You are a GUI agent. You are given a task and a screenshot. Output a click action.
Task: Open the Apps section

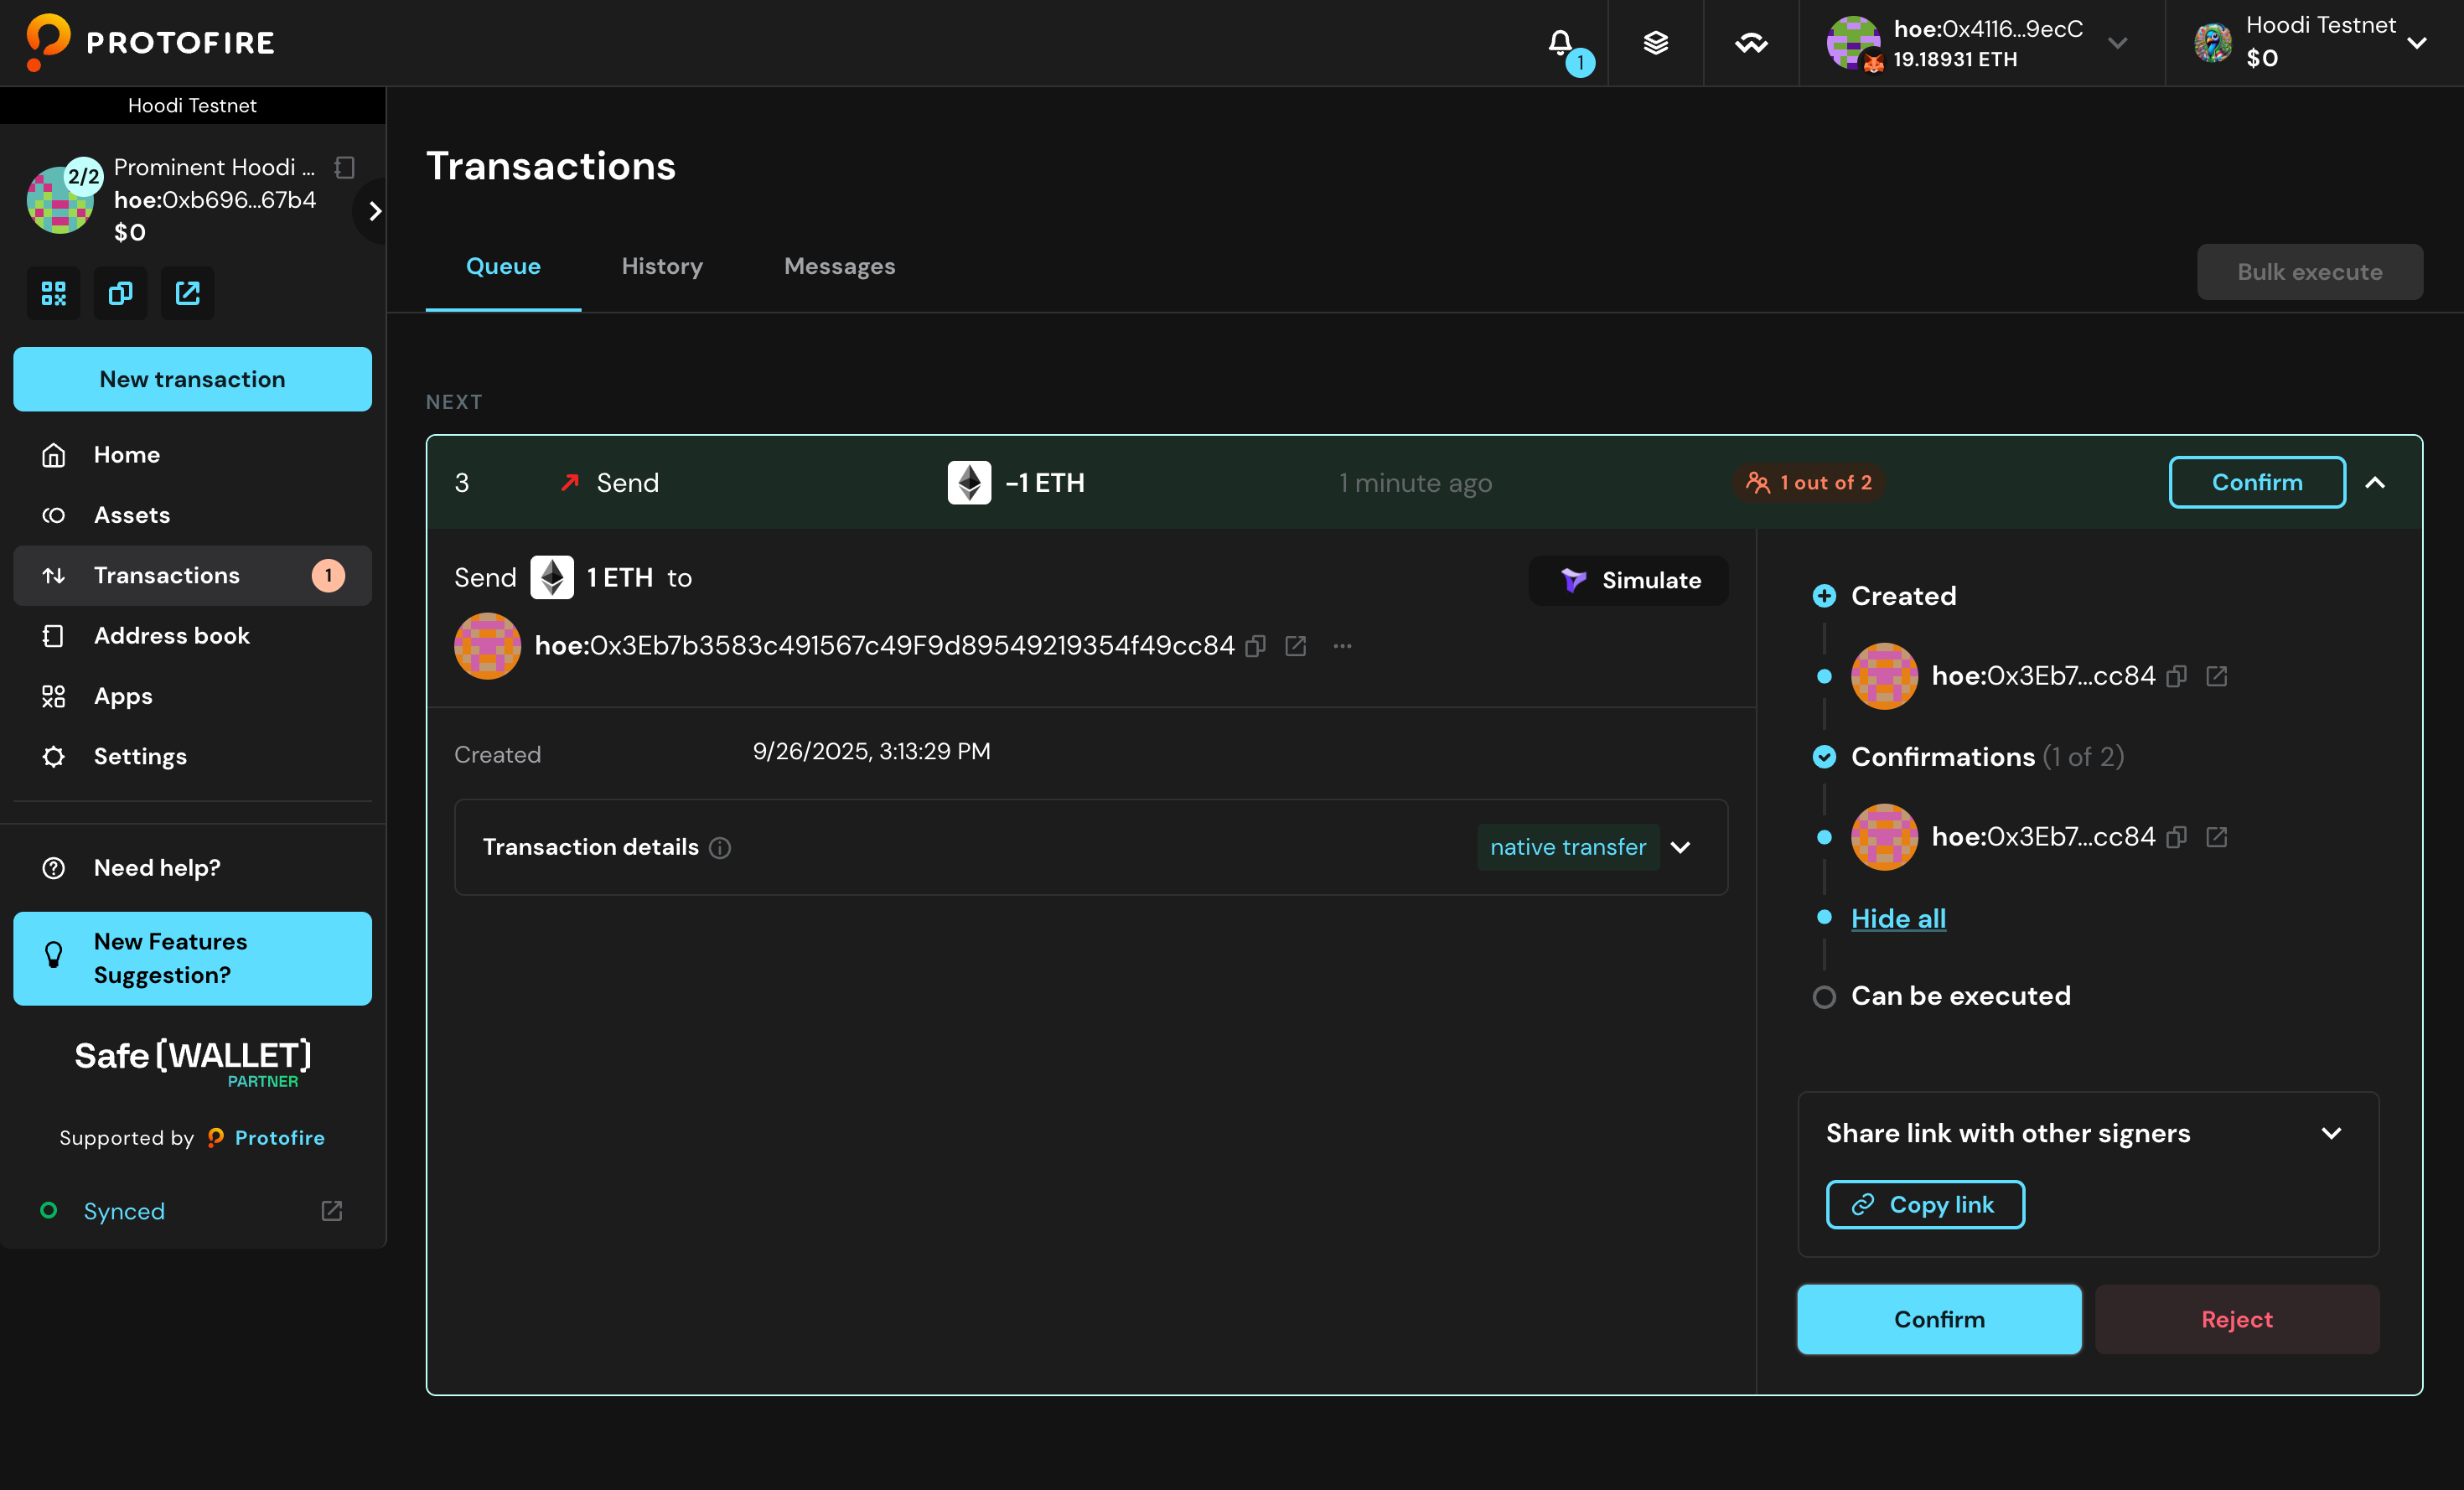122,696
